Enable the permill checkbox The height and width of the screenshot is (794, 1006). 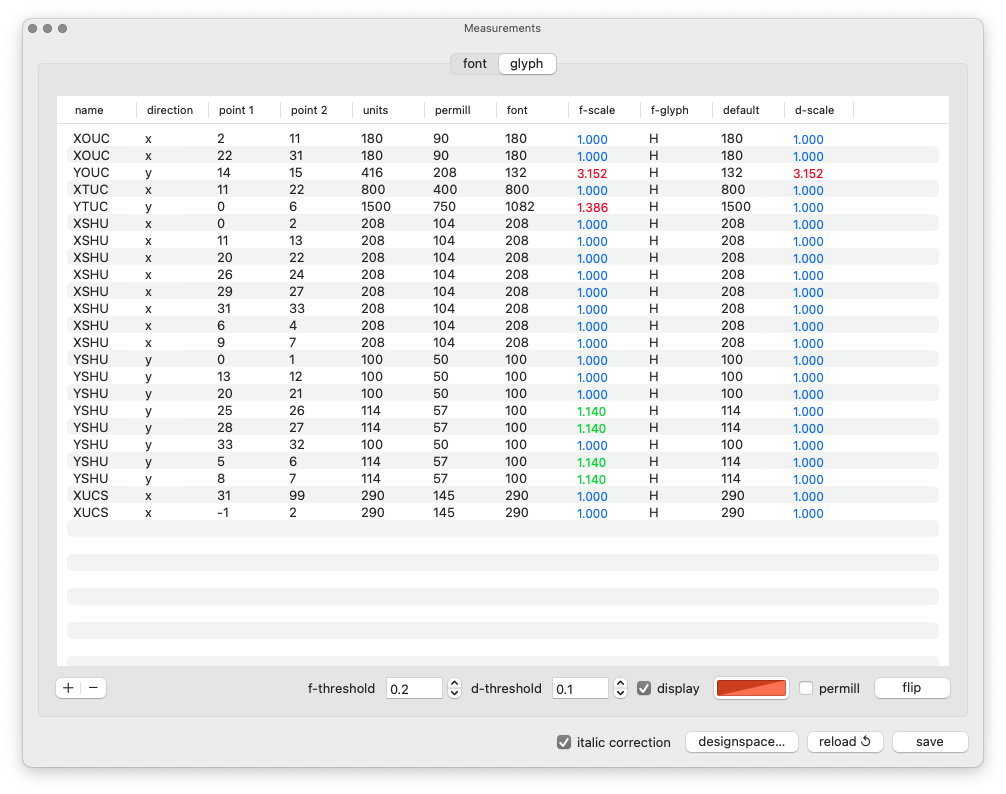[x=806, y=688]
